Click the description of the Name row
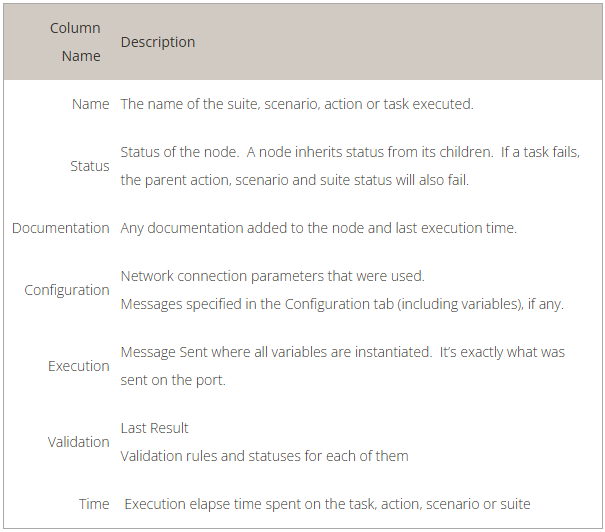This screenshot has width=605, height=532. pyautogui.click(x=297, y=104)
